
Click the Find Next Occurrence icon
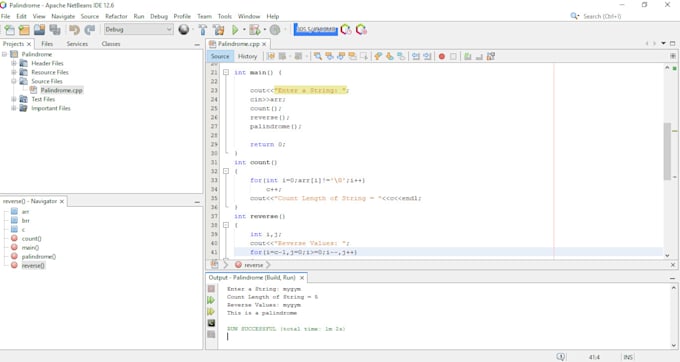(x=341, y=56)
